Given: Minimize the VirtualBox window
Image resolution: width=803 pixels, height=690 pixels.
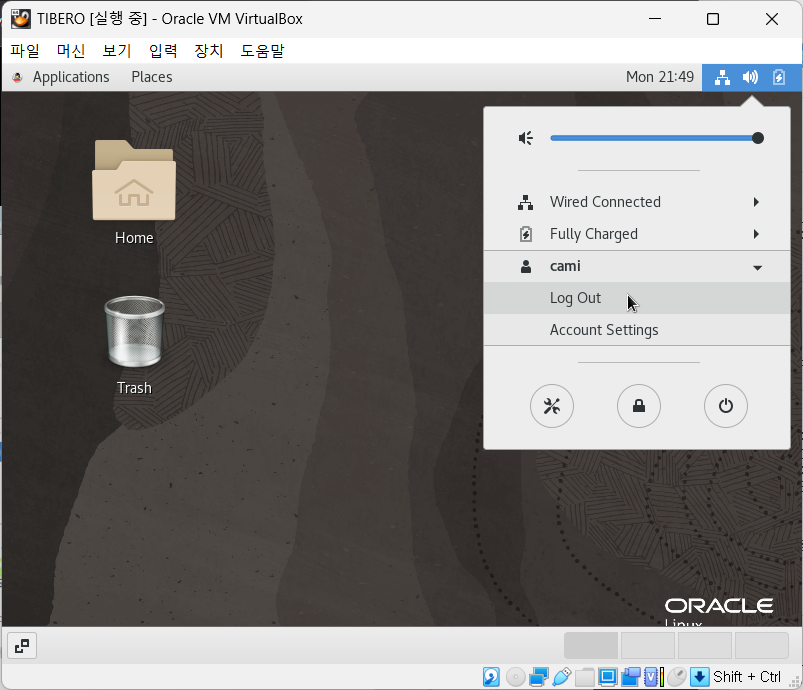Looking at the screenshot, I should point(655,19).
